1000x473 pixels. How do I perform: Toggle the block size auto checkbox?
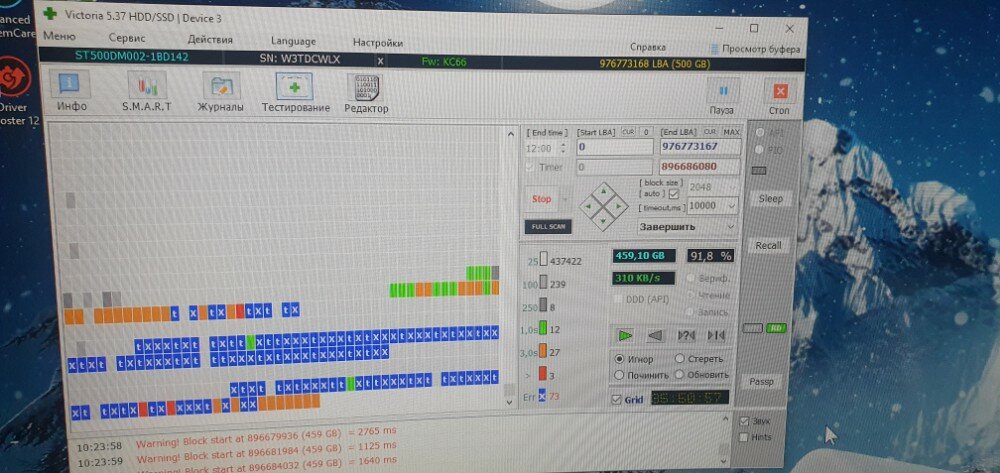[x=673, y=193]
